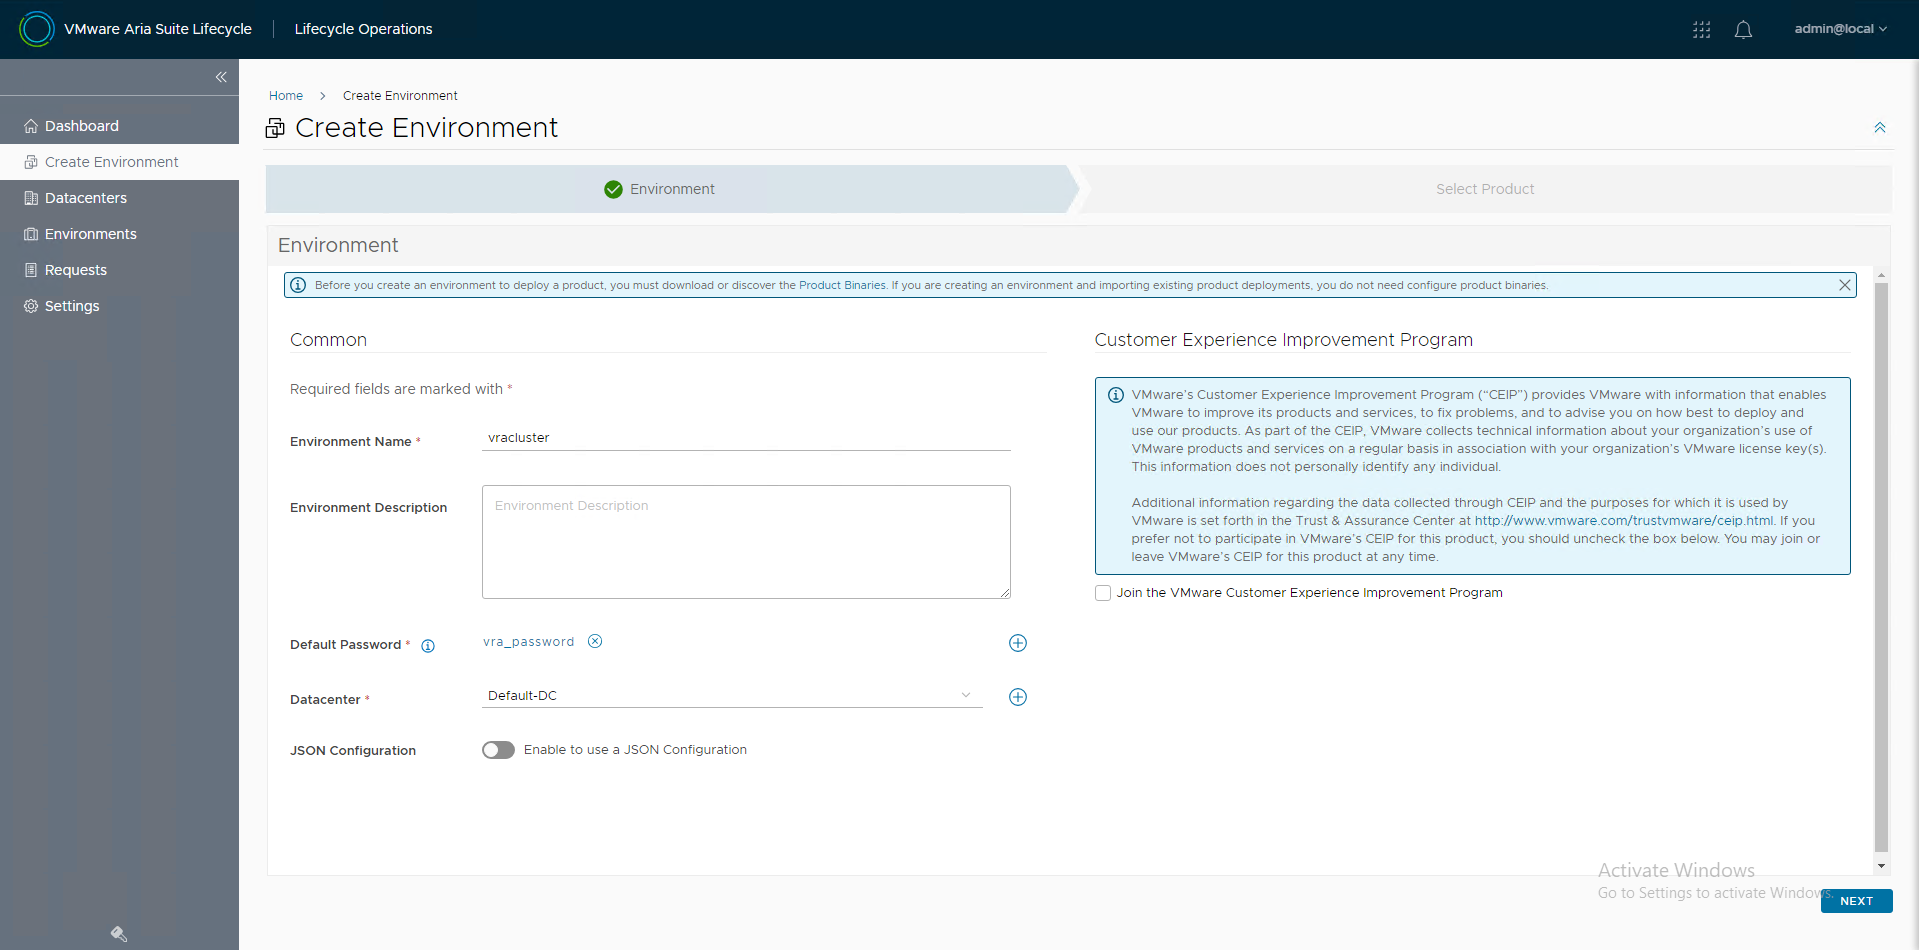This screenshot has height=950, width=1919.
Task: Click the Common section heading
Action: click(x=328, y=340)
